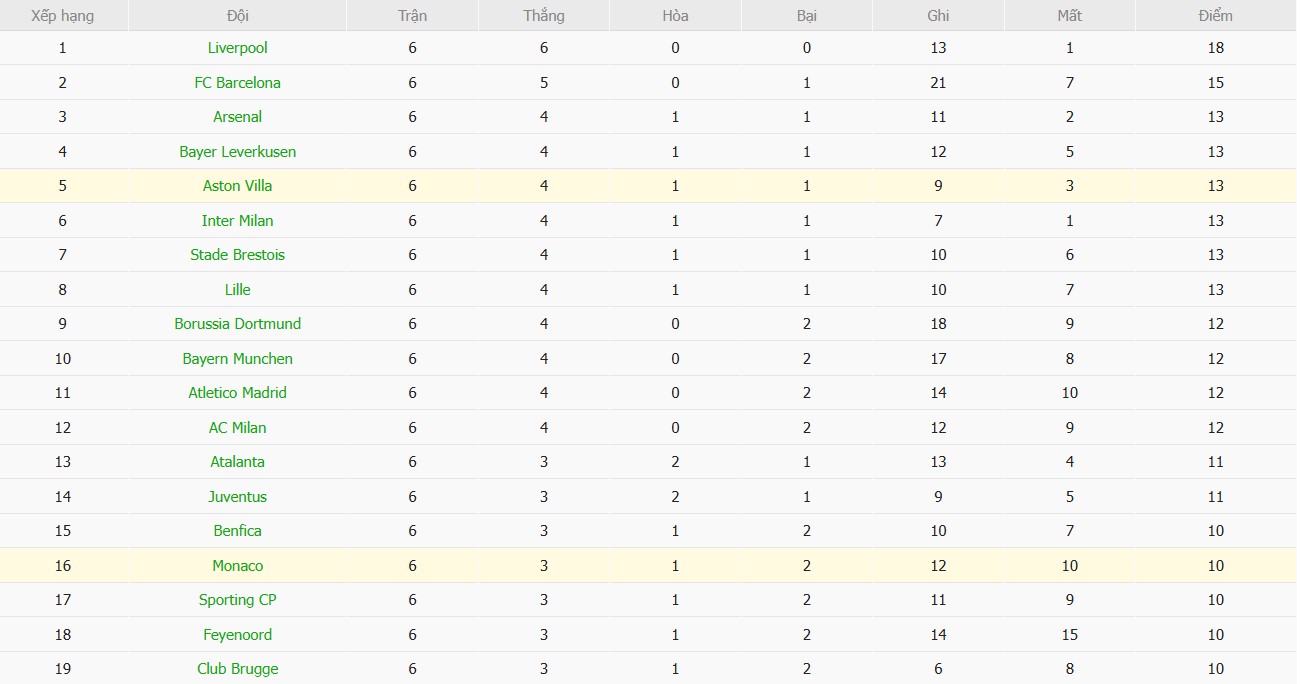Click the Xếp hạng column header
Image resolution: width=1300 pixels, height=684 pixels.
[63, 16]
